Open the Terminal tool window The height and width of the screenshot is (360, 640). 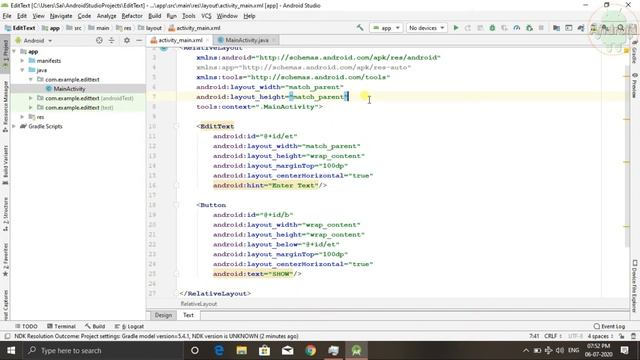click(61, 326)
